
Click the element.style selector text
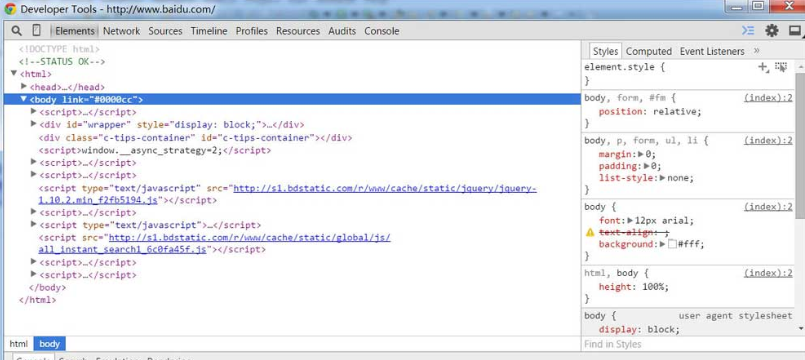pyautogui.click(x=619, y=67)
